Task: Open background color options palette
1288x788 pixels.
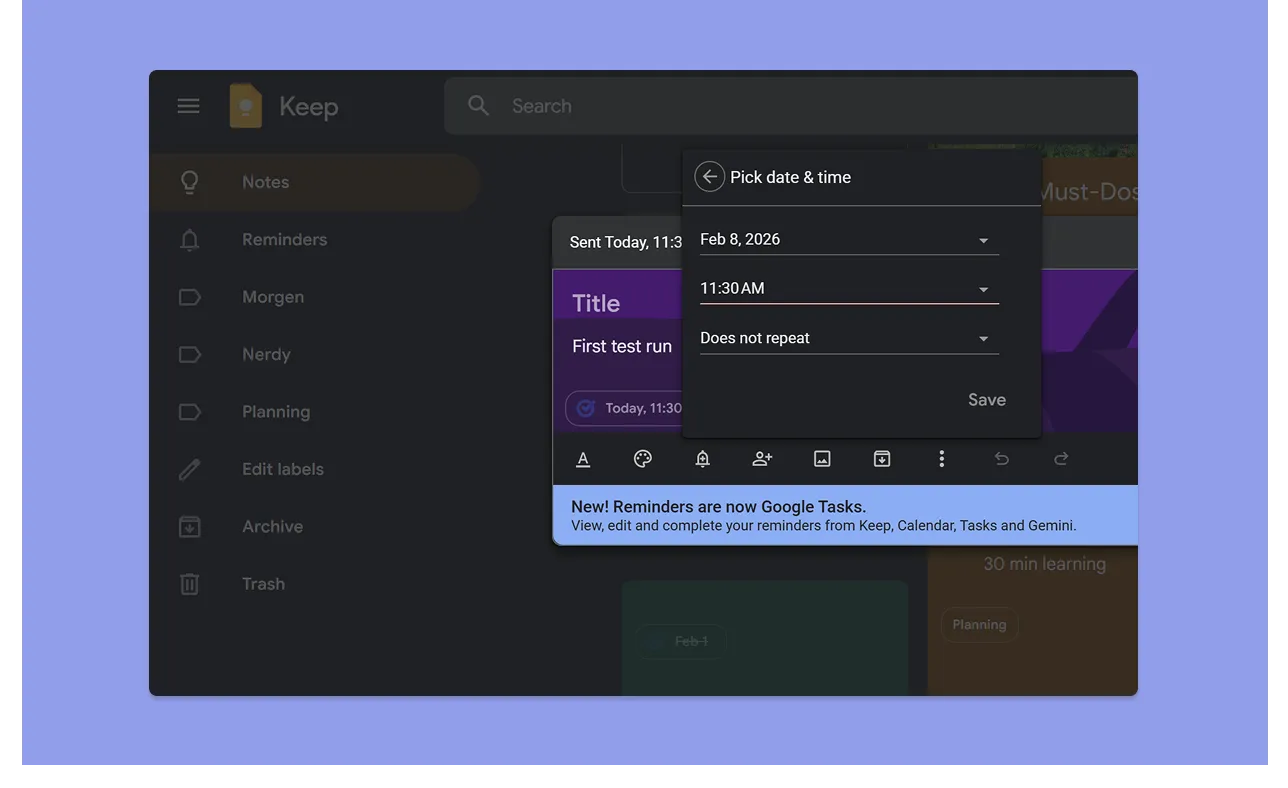Action: 643,458
